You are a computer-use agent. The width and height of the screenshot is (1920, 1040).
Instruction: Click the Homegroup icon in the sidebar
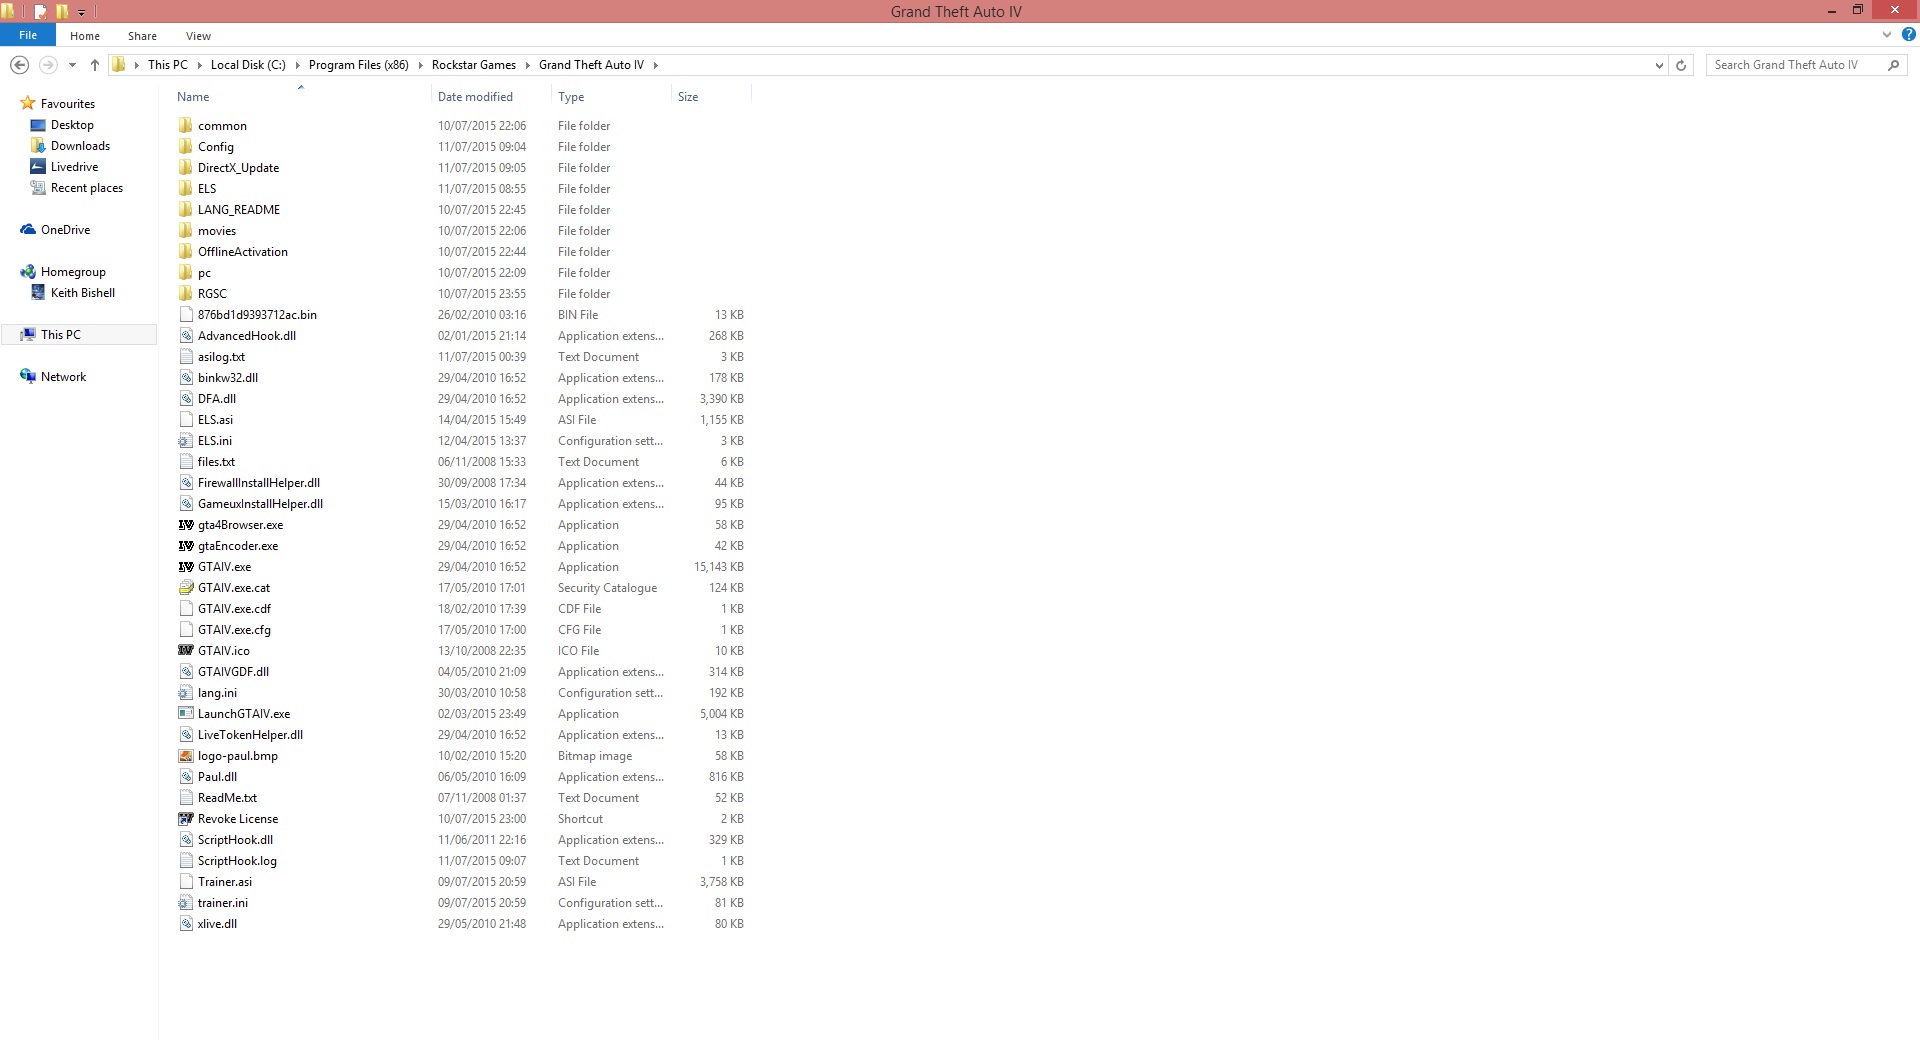(28, 272)
